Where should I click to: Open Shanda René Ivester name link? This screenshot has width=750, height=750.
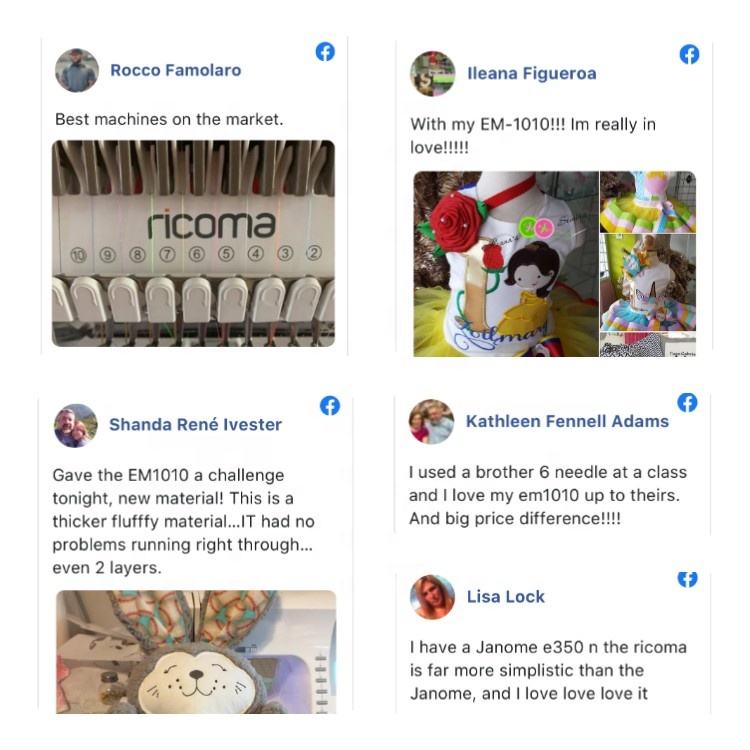(195, 425)
